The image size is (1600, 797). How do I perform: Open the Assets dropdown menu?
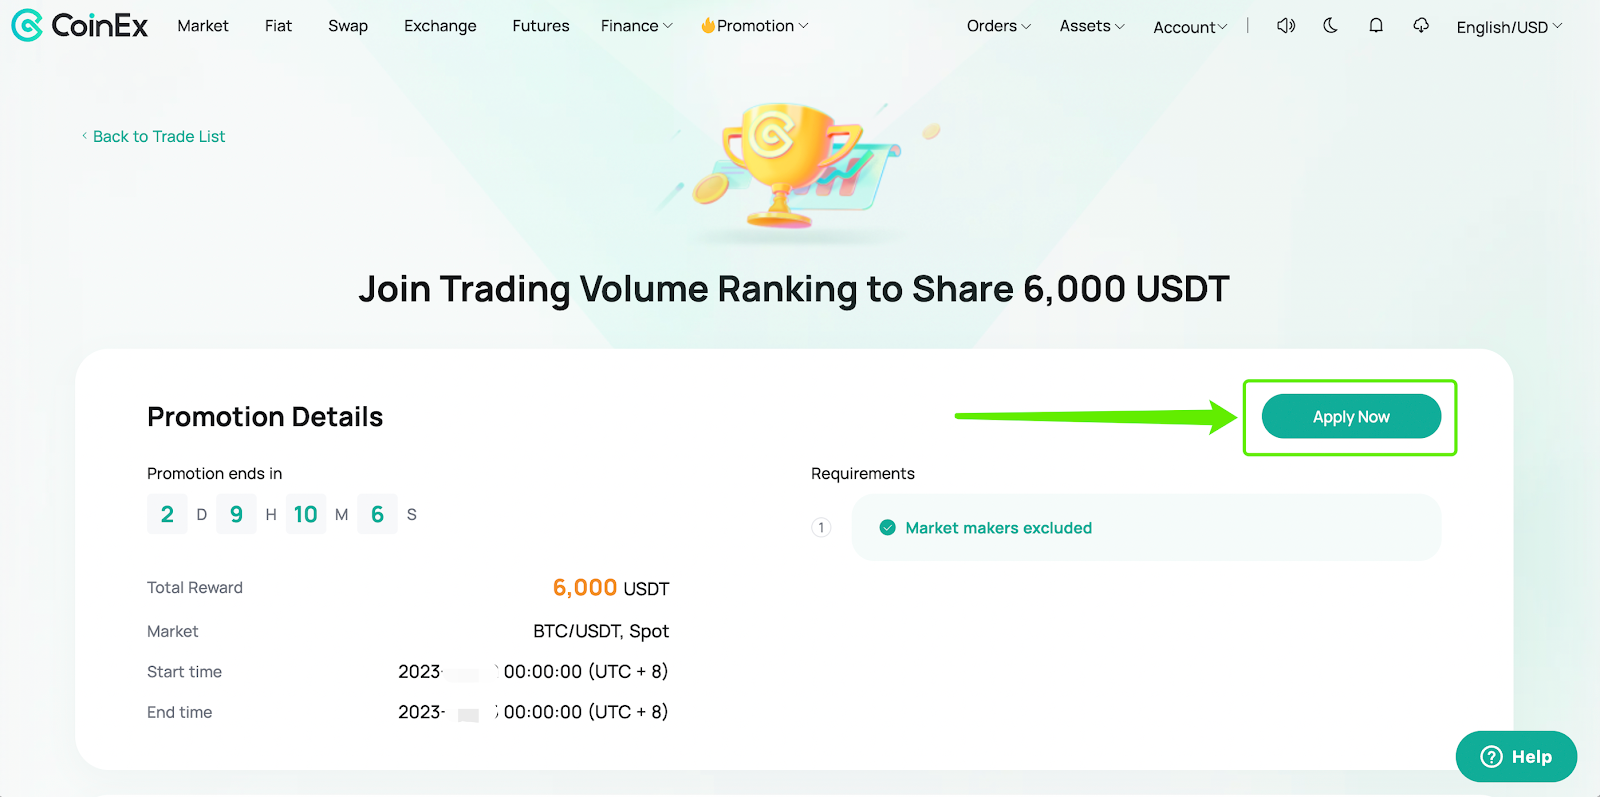pos(1091,26)
